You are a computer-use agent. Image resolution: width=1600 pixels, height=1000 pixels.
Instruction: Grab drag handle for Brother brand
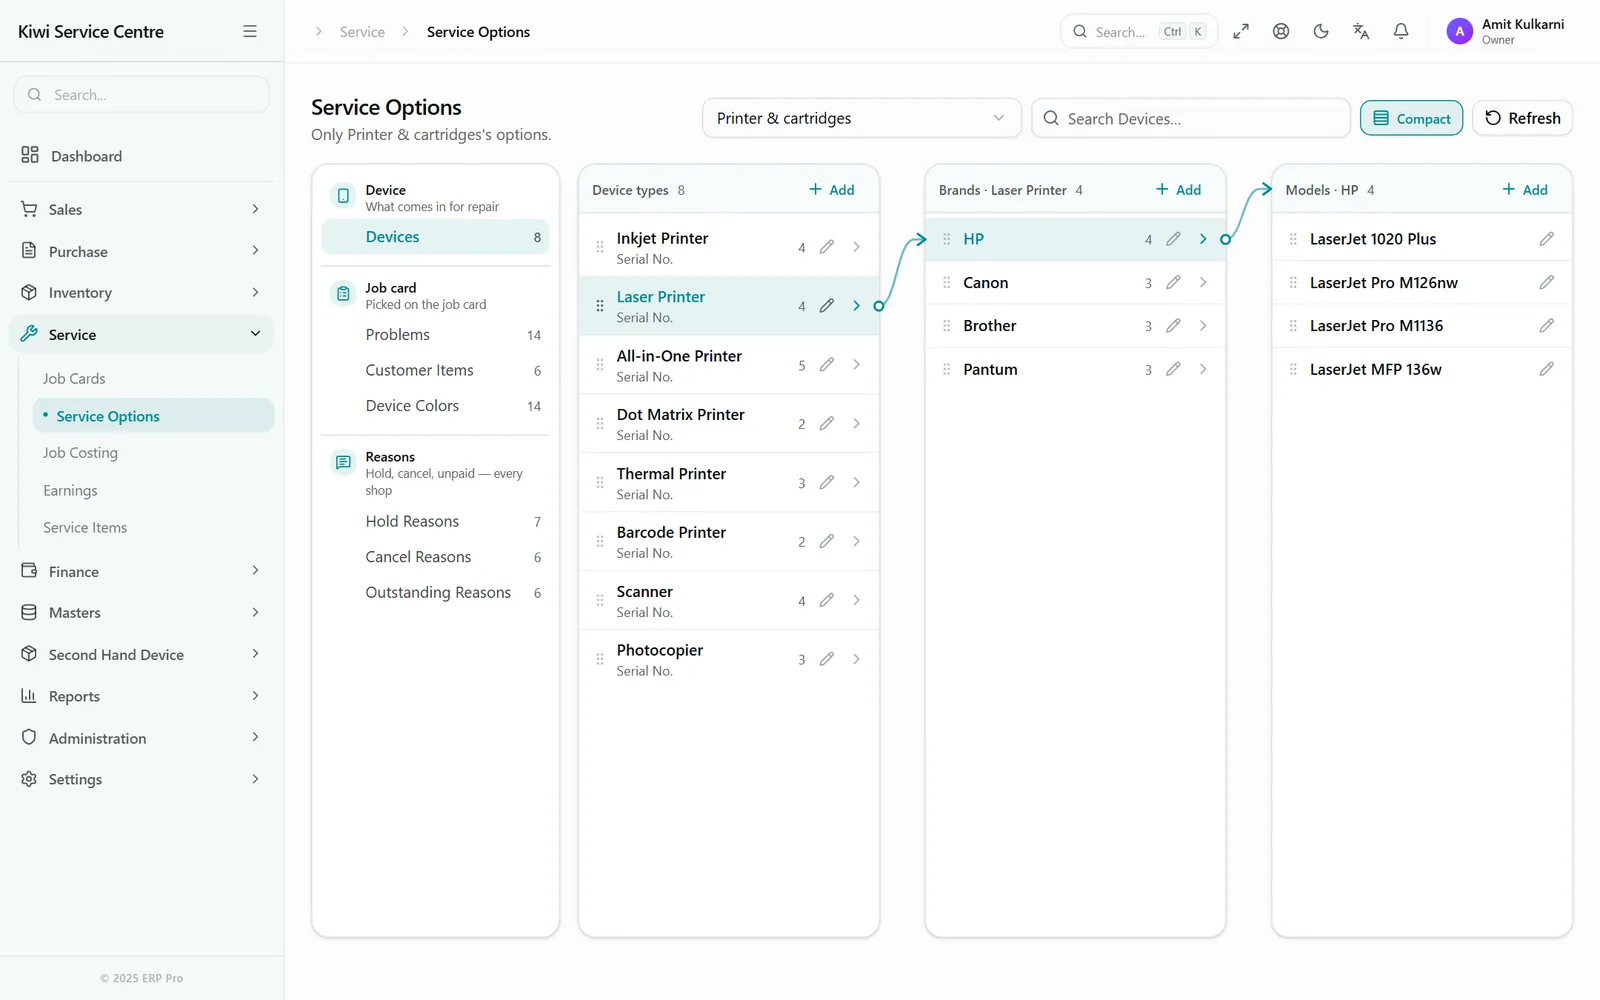click(x=947, y=326)
